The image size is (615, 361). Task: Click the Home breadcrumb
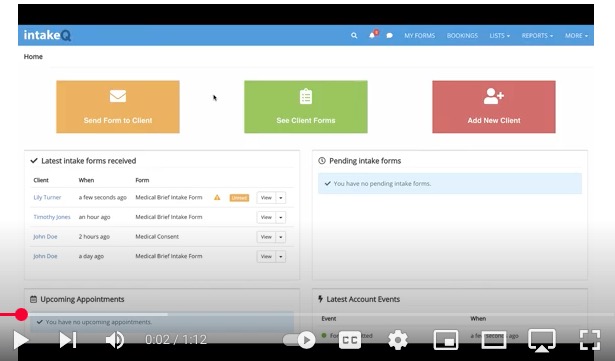coord(33,57)
